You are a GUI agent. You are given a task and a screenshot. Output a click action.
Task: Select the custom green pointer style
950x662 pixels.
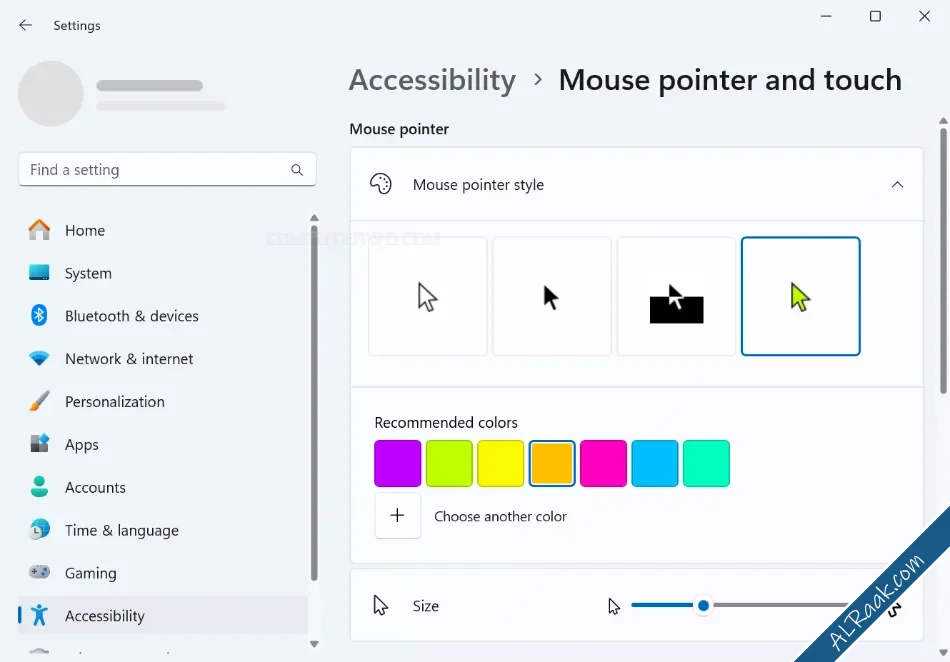coord(800,296)
